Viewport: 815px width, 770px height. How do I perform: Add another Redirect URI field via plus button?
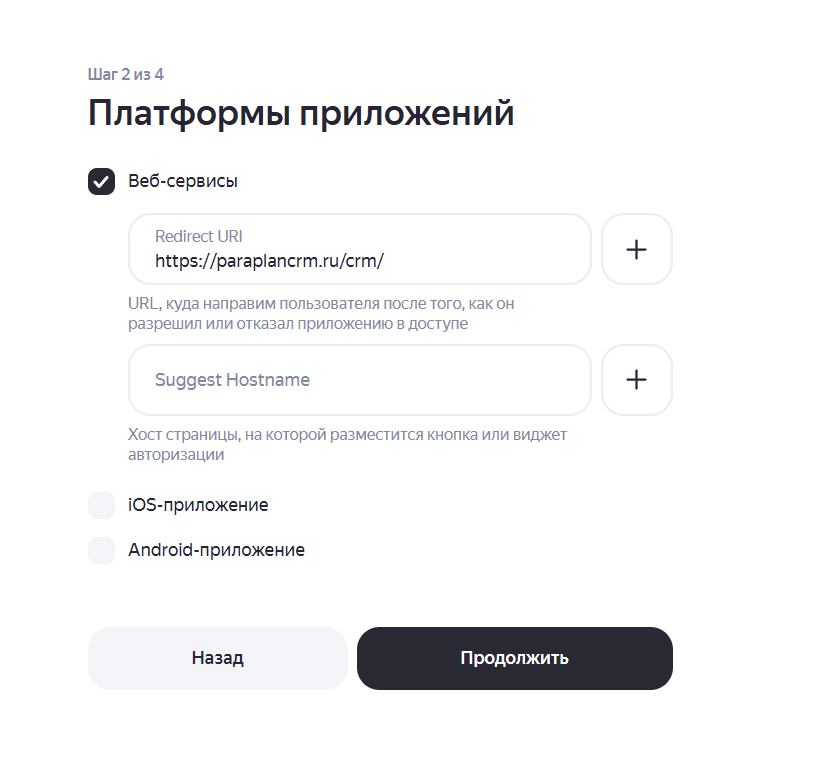click(636, 249)
